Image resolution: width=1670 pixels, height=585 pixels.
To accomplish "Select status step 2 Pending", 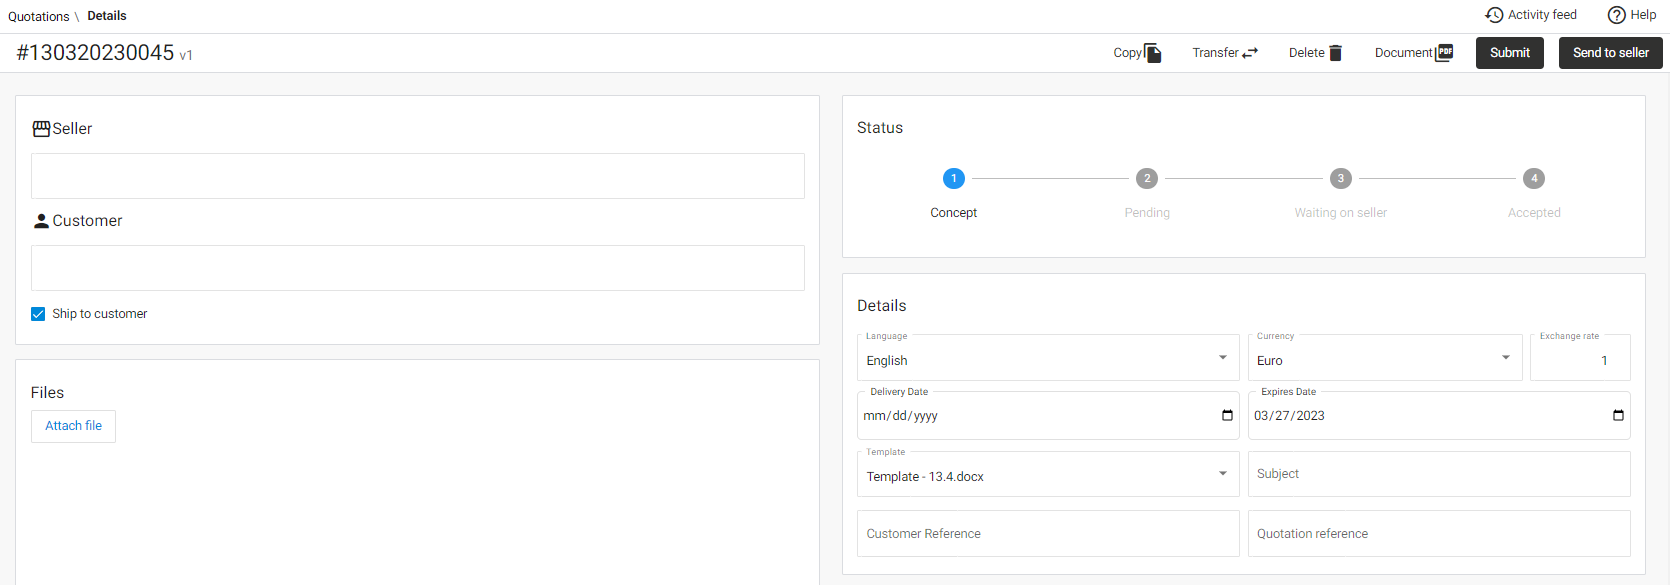I will (1147, 178).
